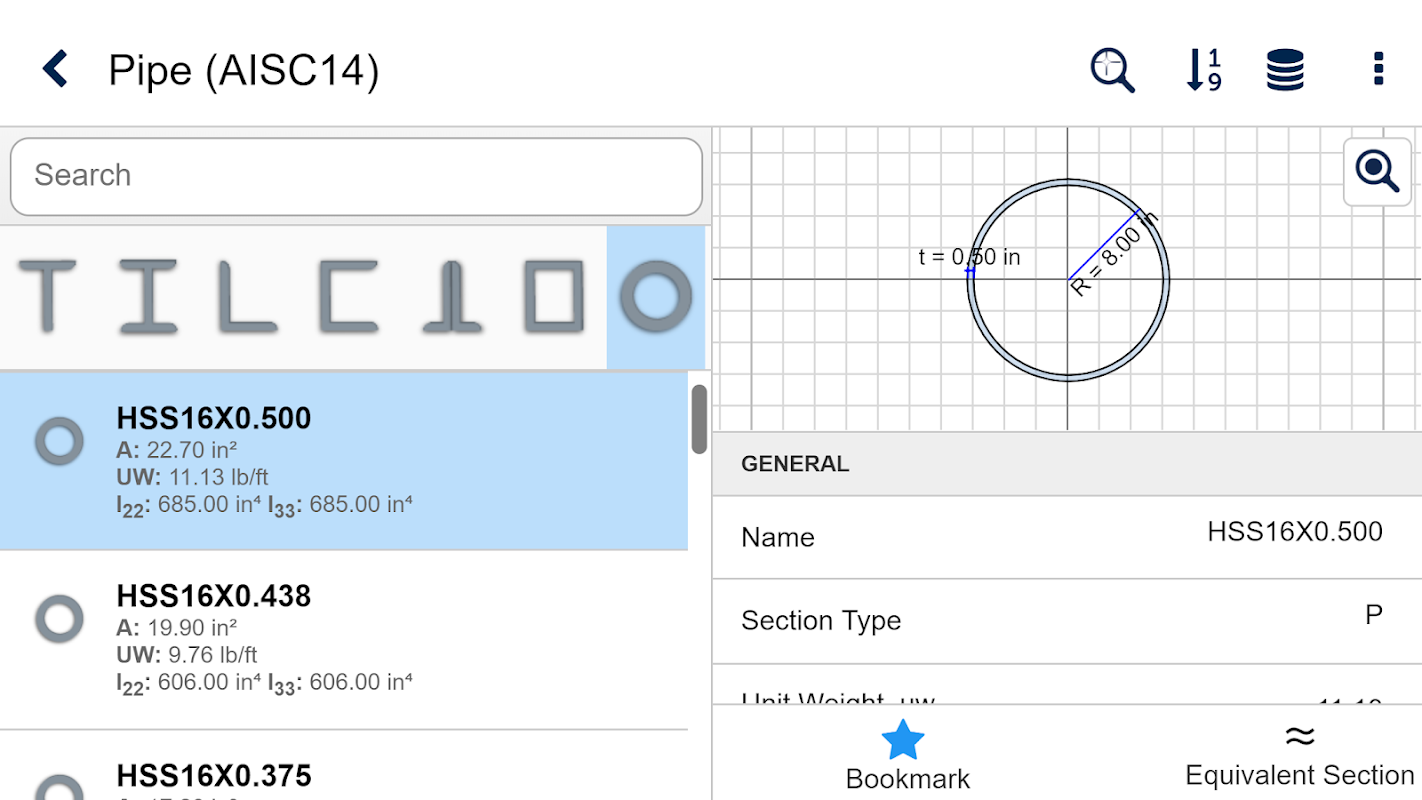Select the circular pipe section type
The image size is (1422, 800).
(x=656, y=297)
